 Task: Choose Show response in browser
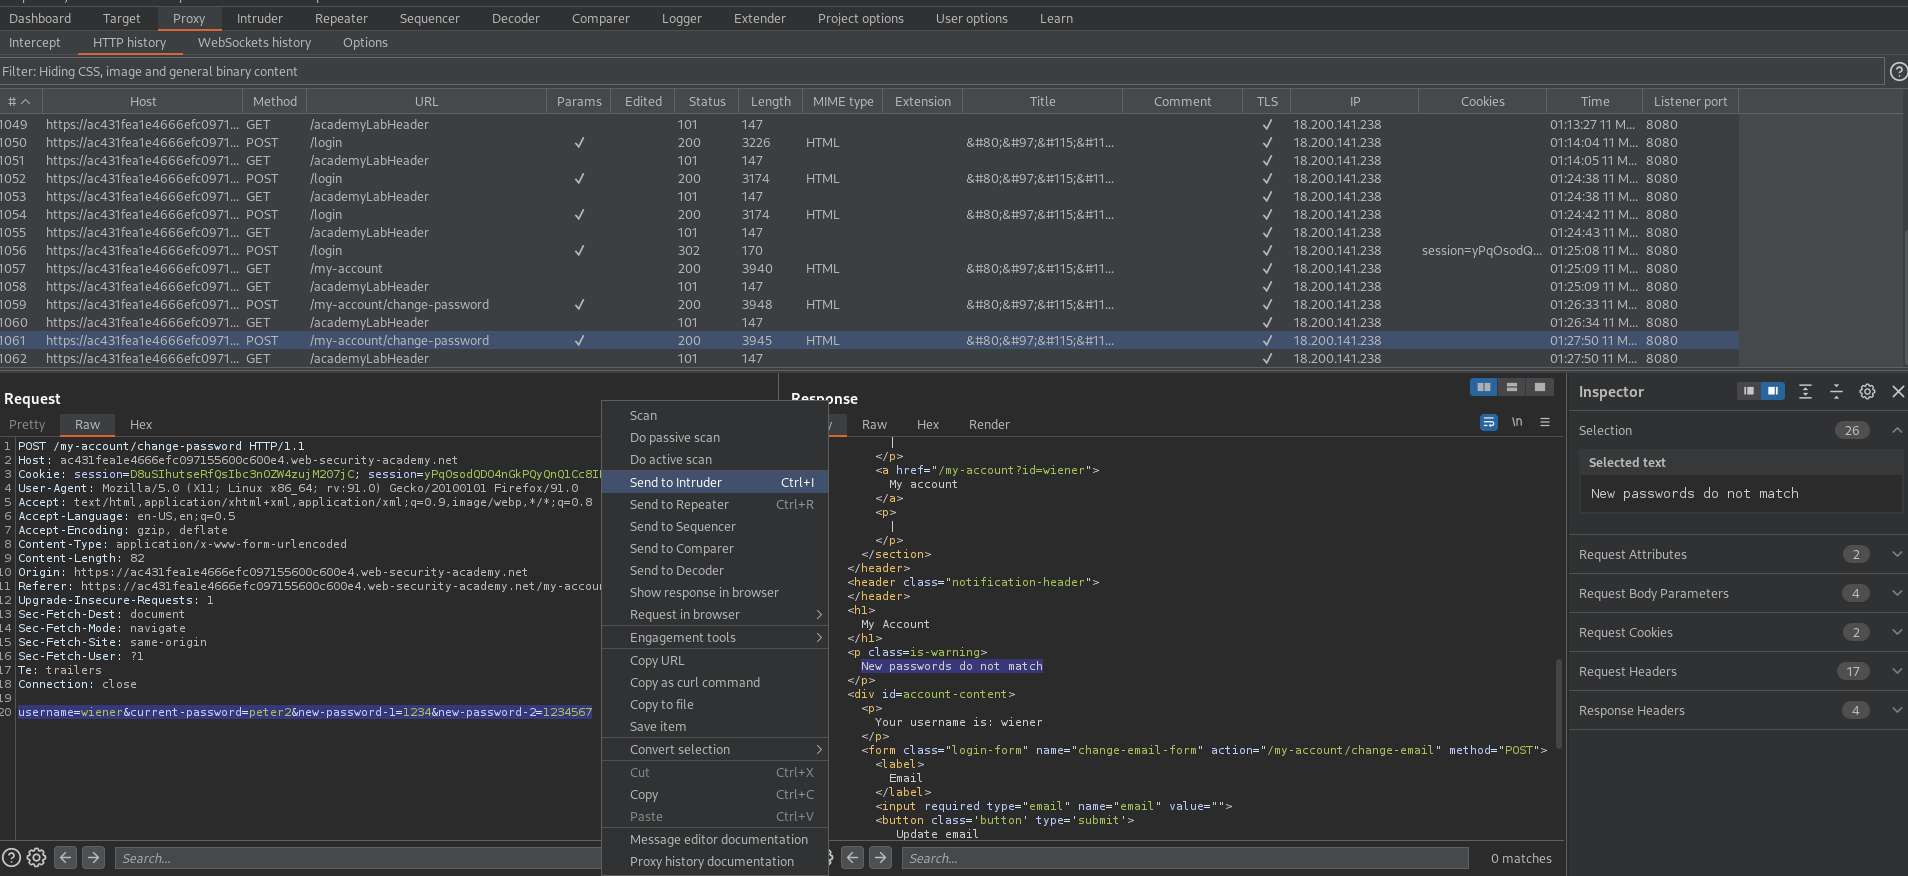coord(715,592)
